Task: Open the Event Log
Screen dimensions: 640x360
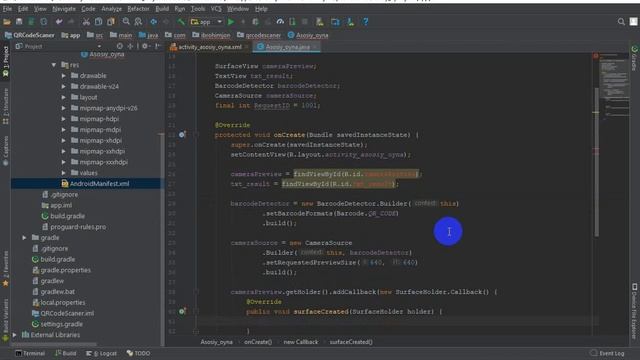Action: (x=607, y=353)
